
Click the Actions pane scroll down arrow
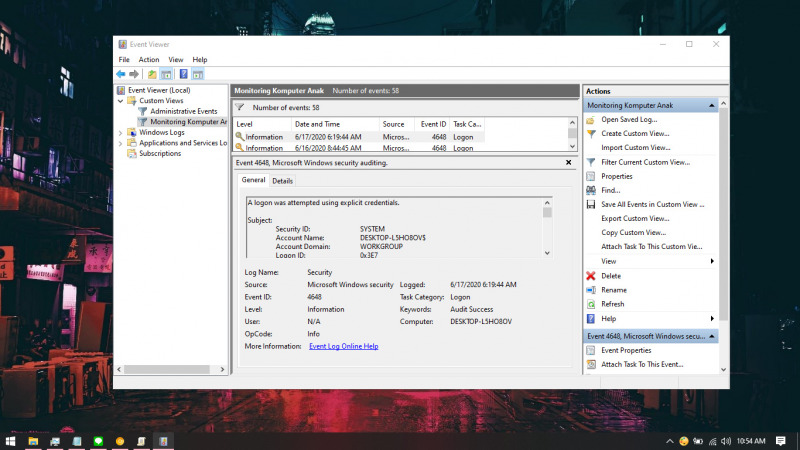[x=723, y=370]
